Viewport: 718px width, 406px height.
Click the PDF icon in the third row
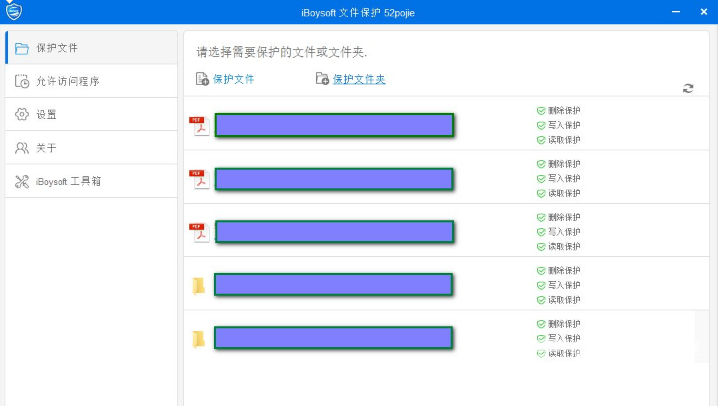[x=199, y=232]
